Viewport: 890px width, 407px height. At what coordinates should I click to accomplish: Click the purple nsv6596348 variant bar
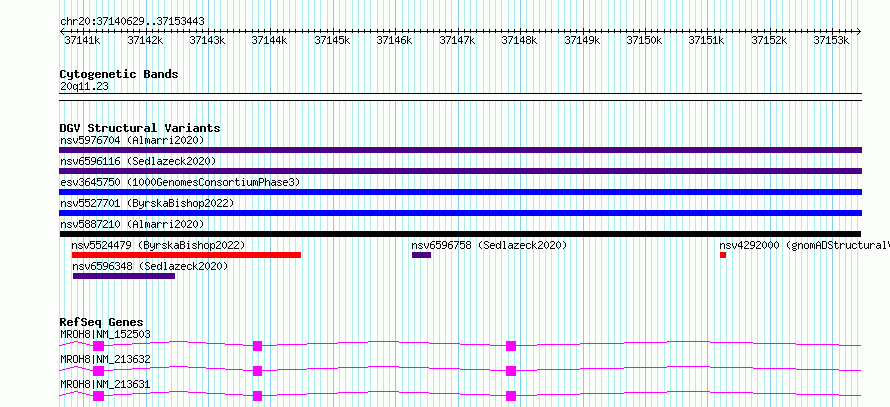124,276
